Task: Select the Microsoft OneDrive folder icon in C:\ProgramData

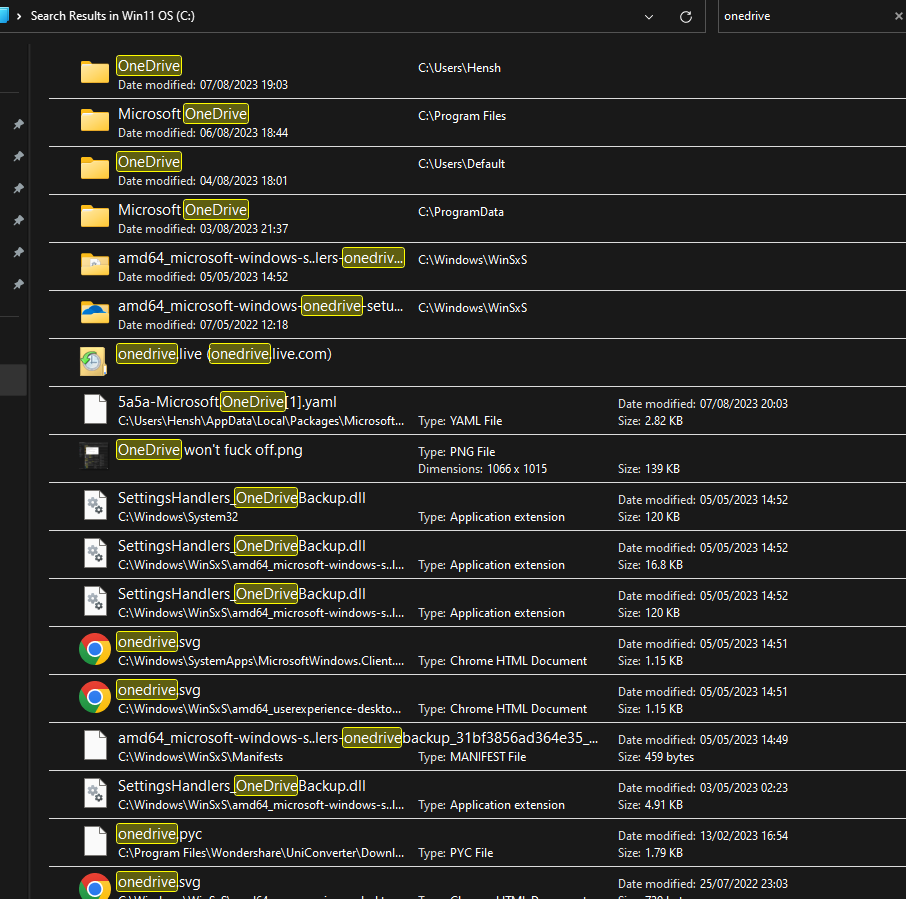Action: tap(95, 217)
